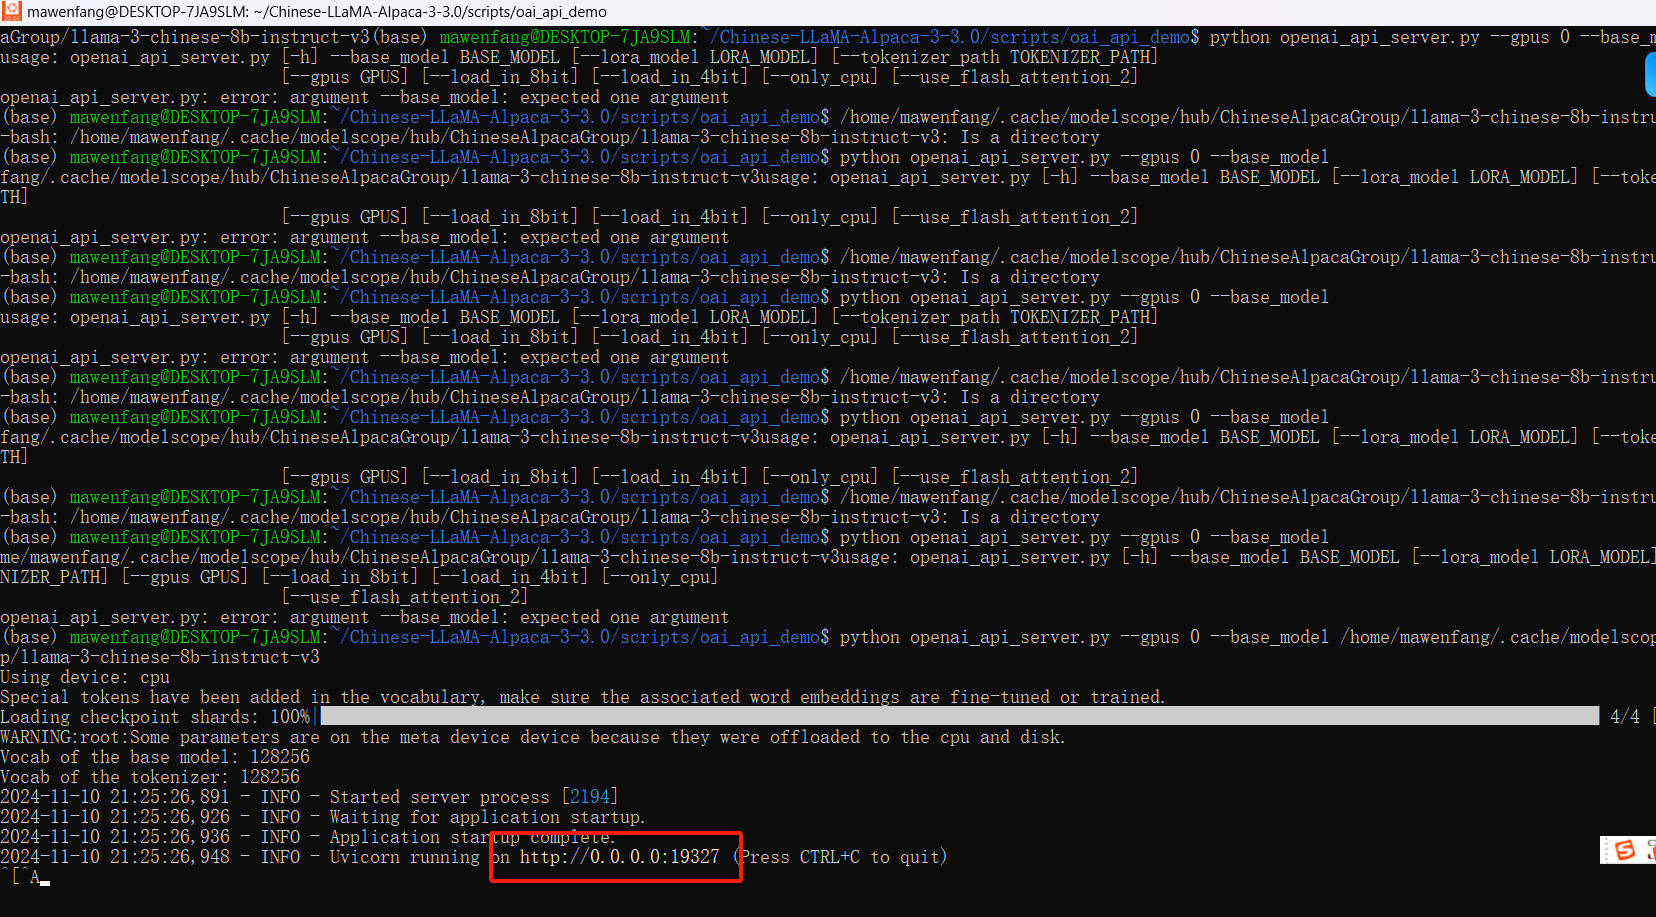The height and width of the screenshot is (917, 1656).
Task: Click the Ubuntu terminal icon in title bar
Action: [12, 12]
